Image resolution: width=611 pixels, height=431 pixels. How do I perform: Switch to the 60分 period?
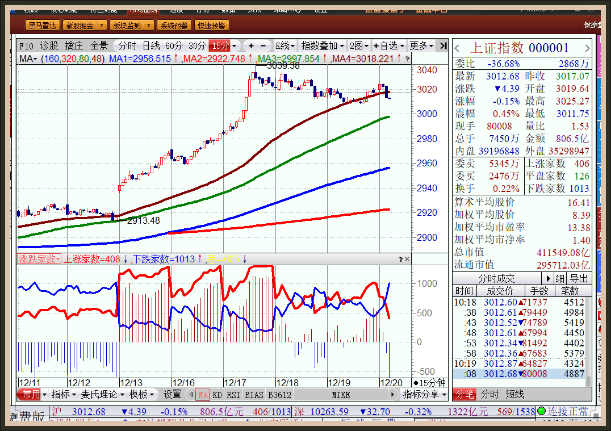click(x=174, y=46)
